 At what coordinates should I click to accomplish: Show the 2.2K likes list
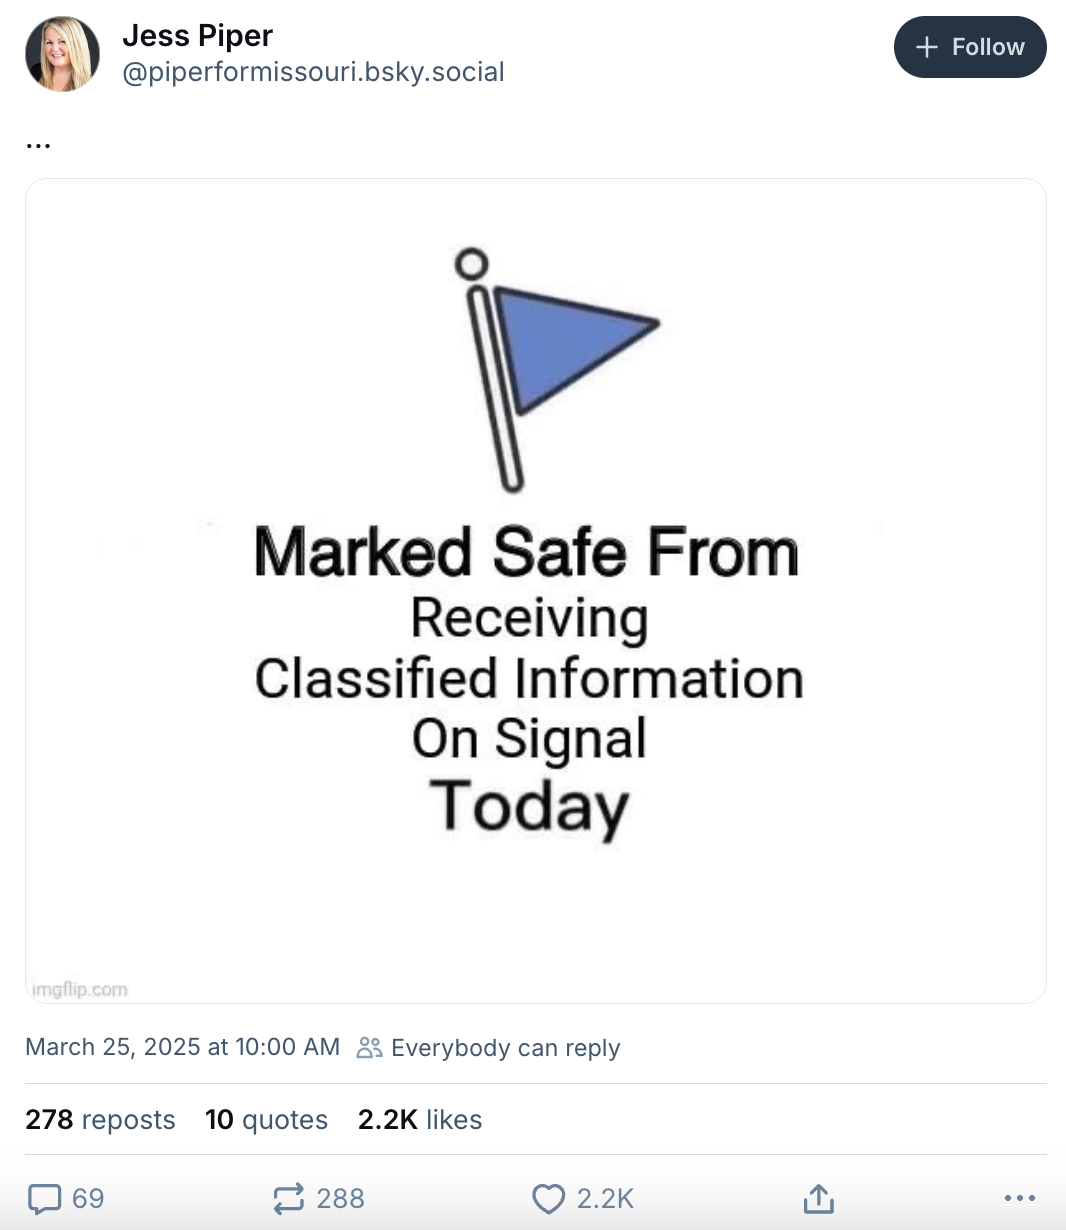coord(420,1119)
